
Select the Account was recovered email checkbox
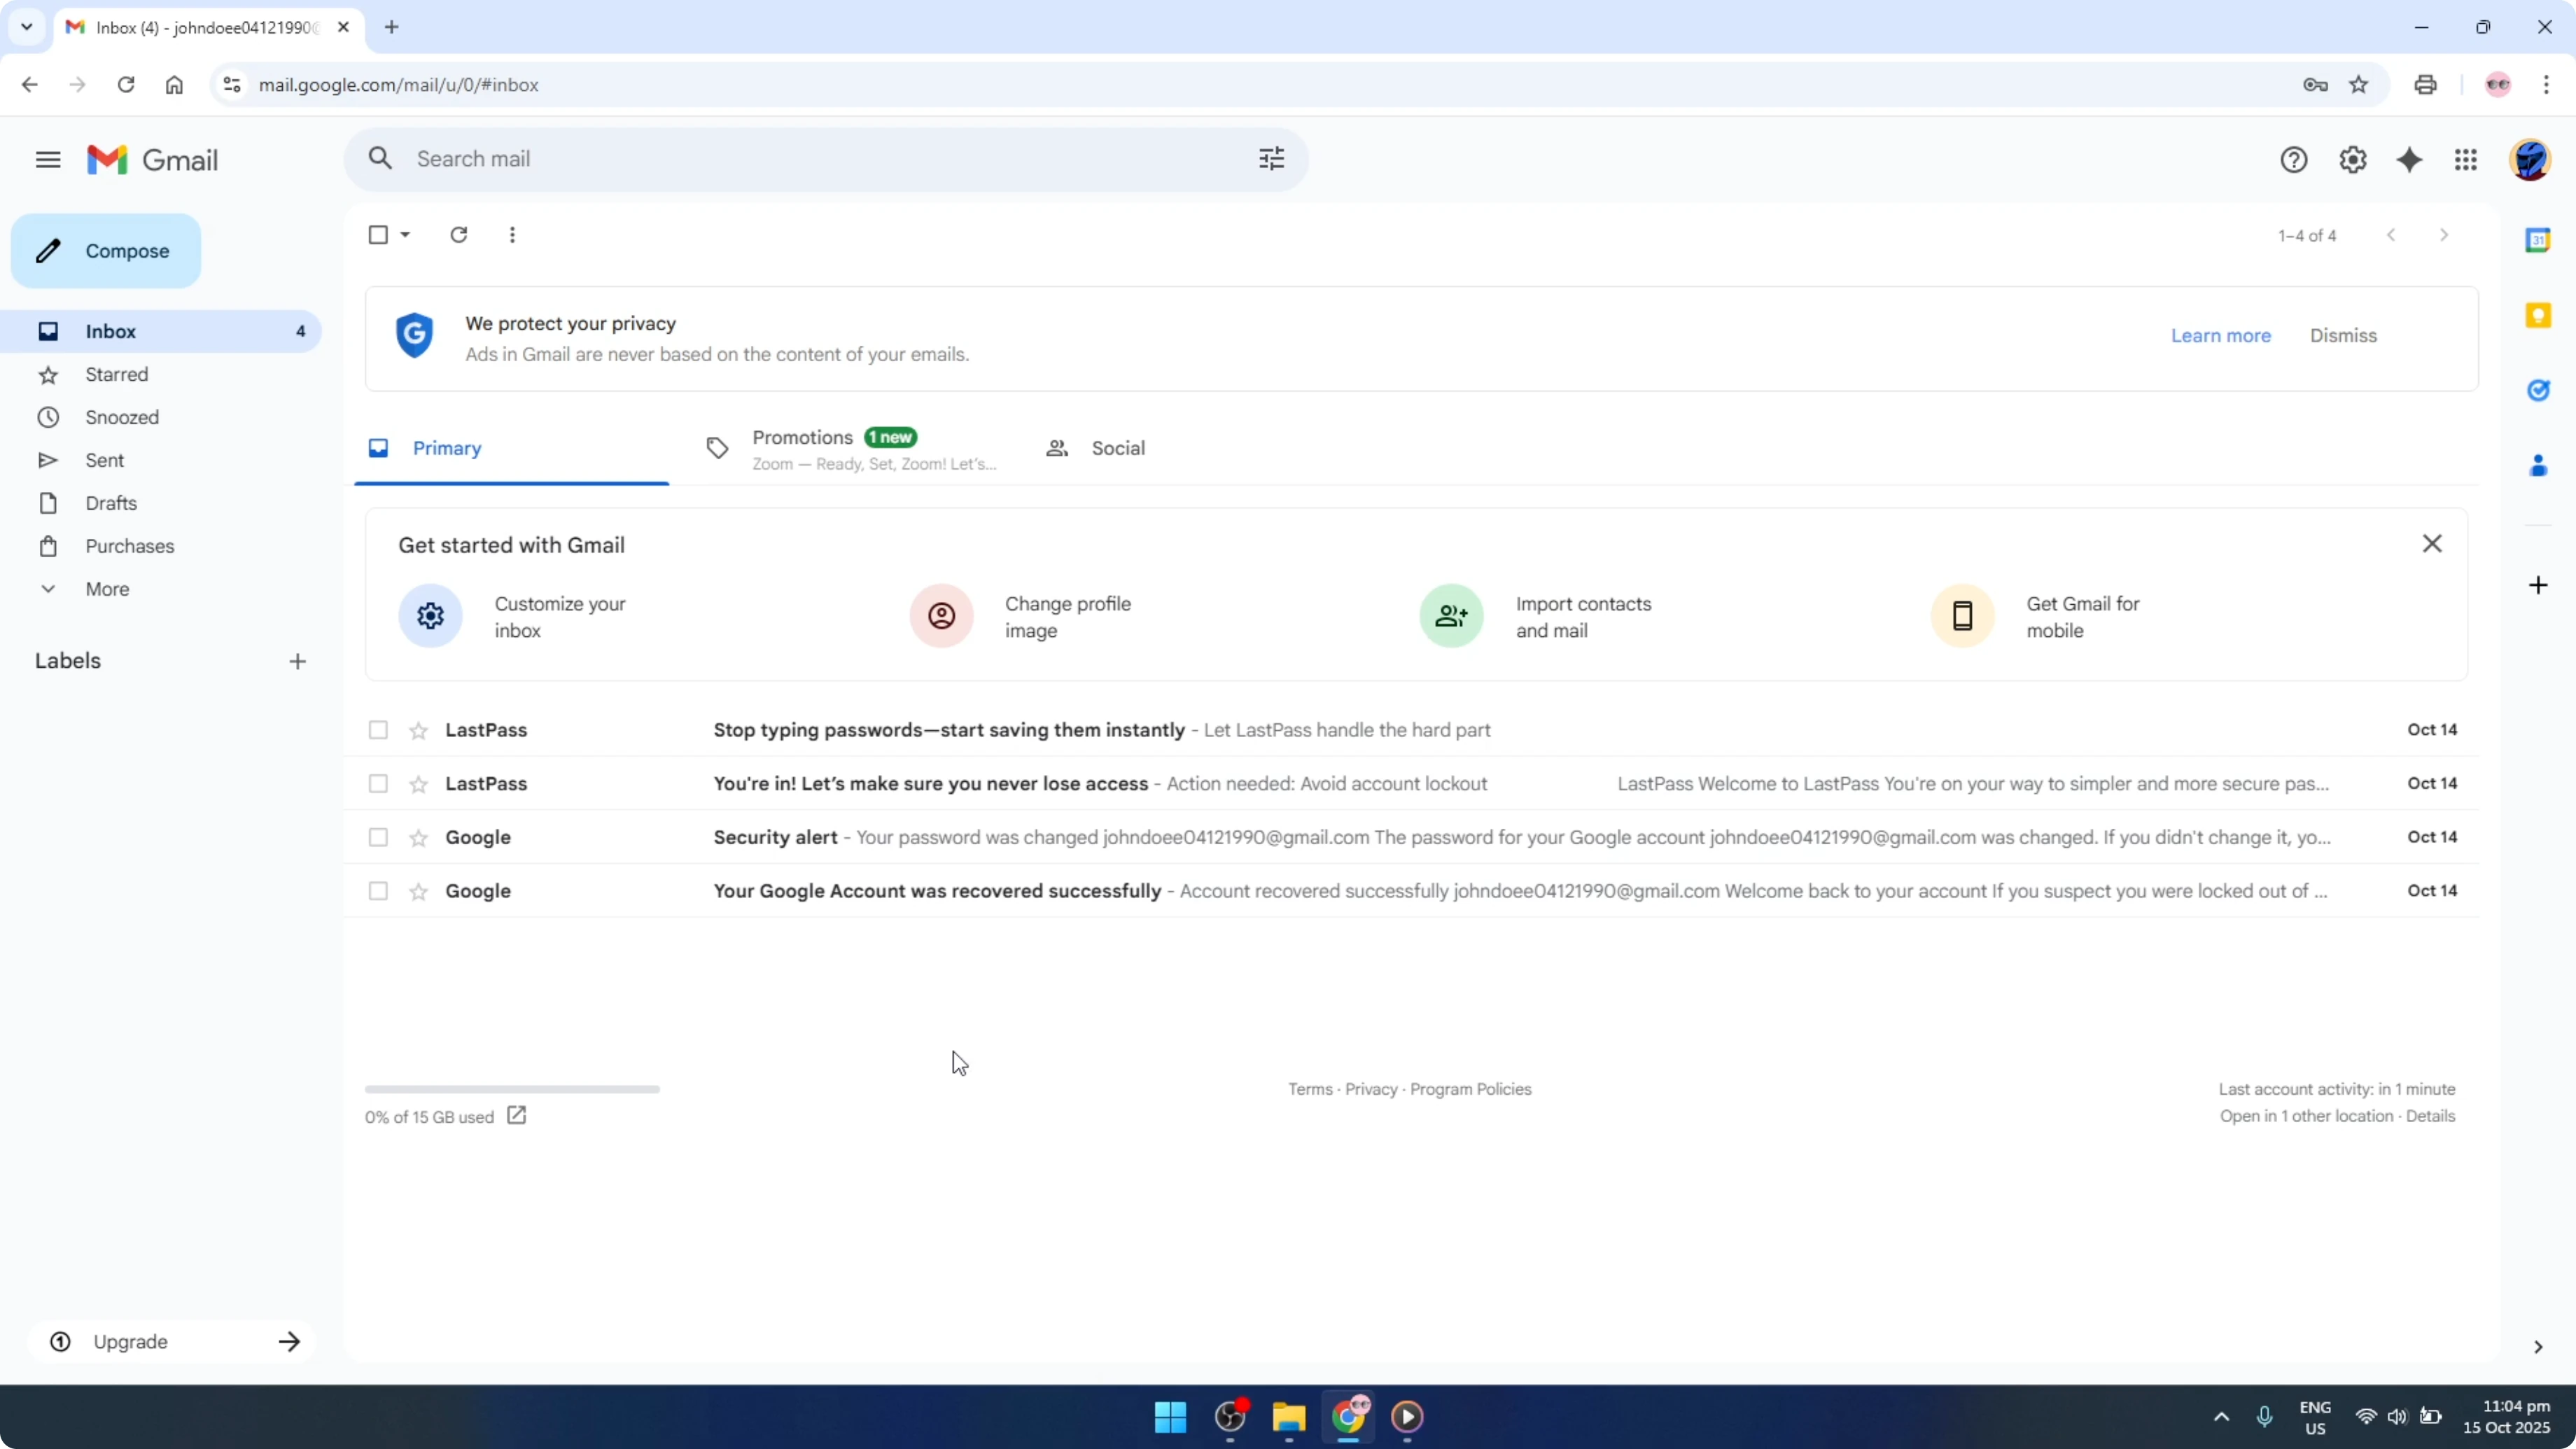[x=378, y=891]
